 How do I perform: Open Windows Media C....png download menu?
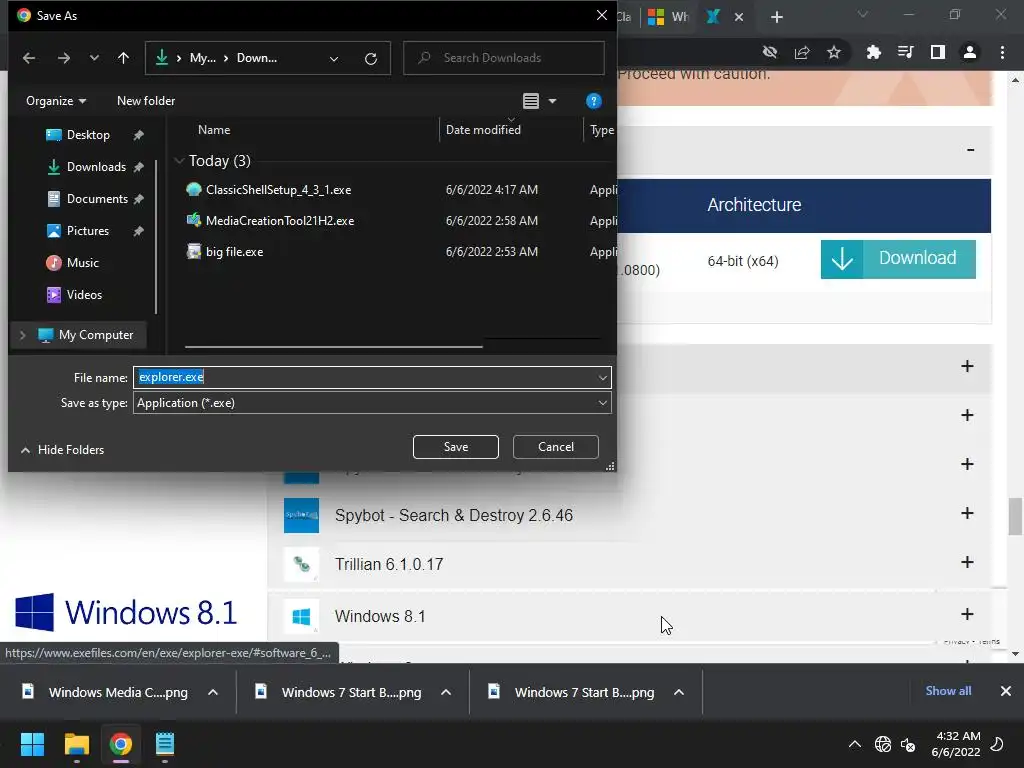click(x=213, y=692)
